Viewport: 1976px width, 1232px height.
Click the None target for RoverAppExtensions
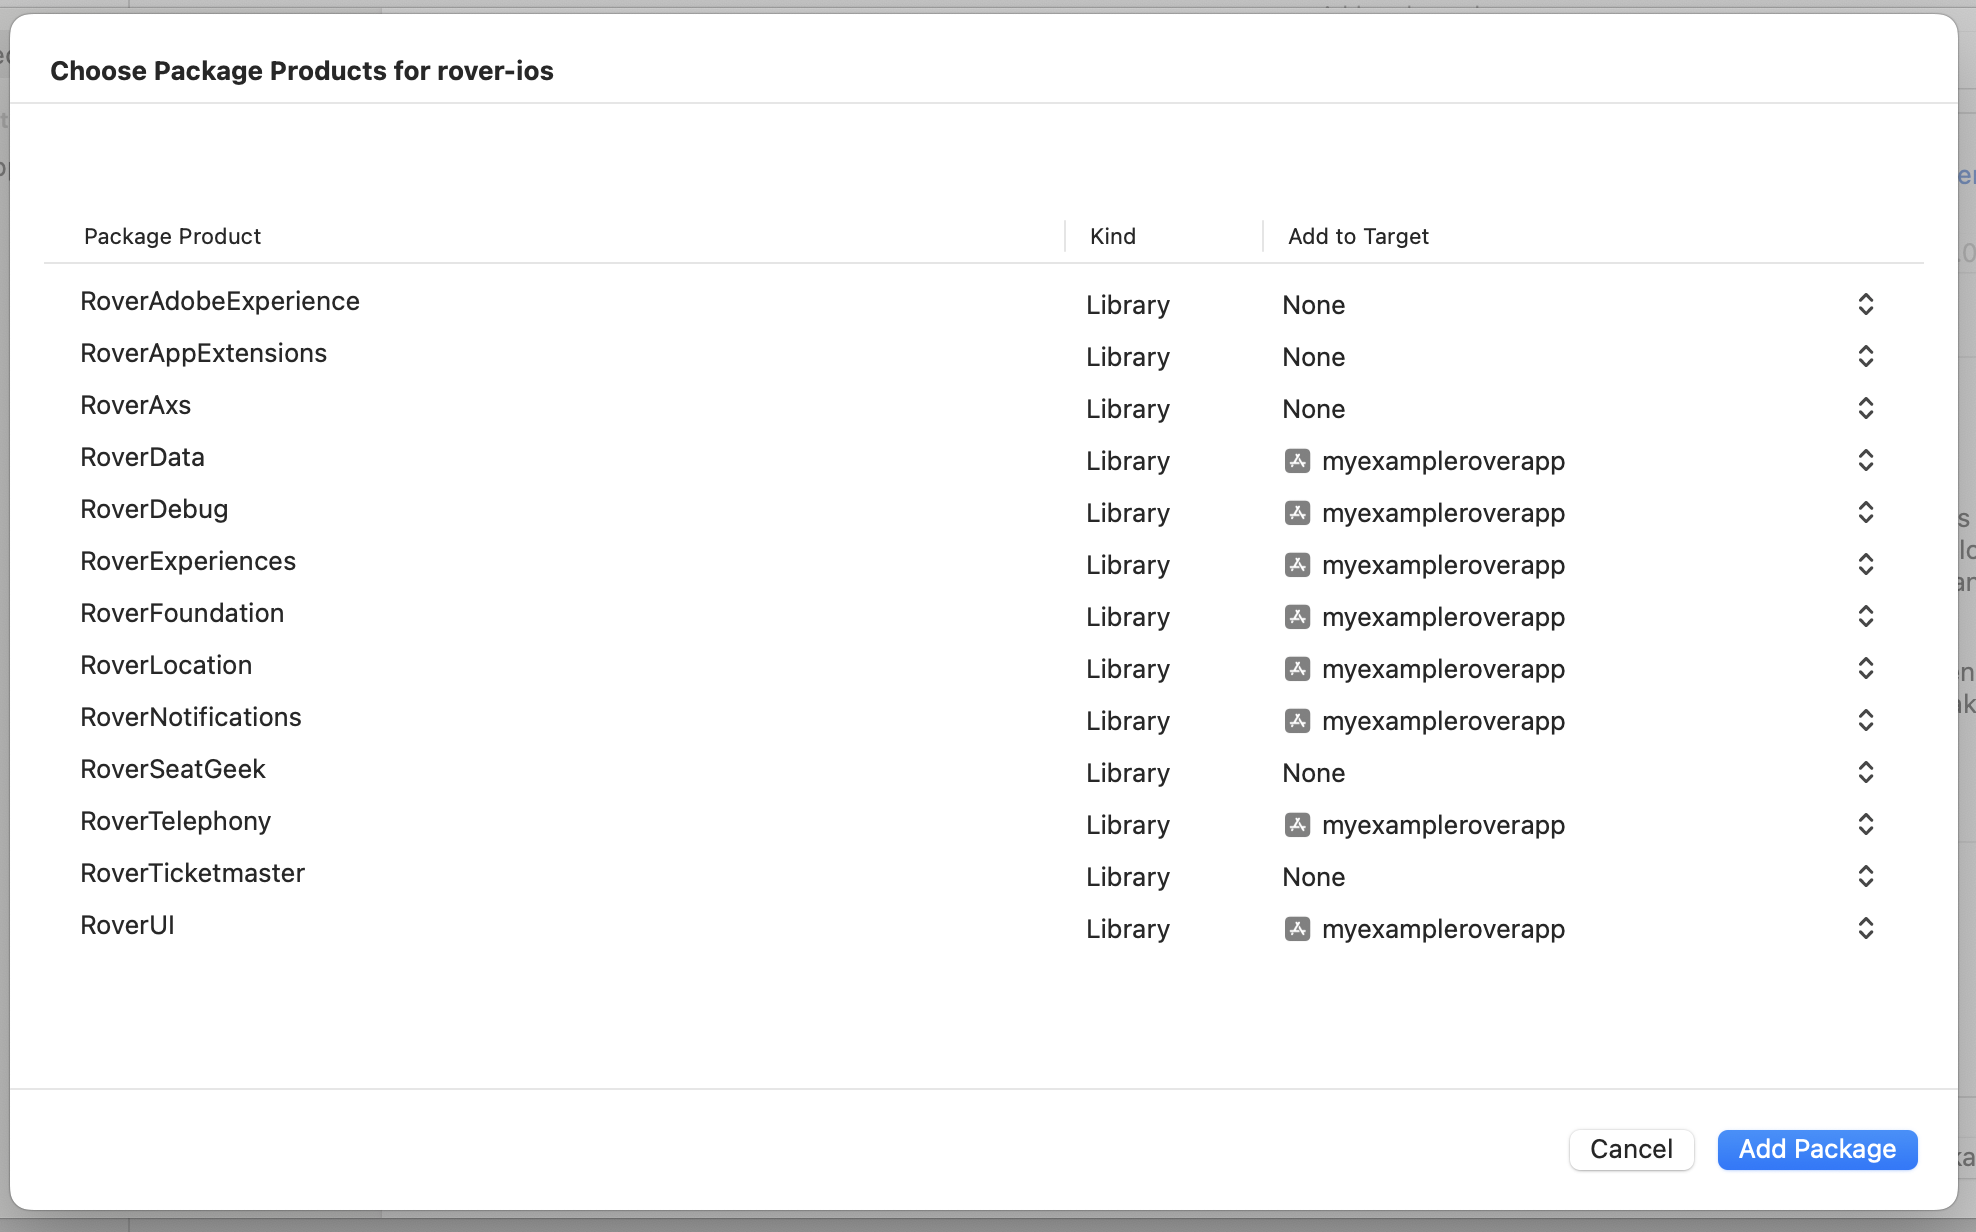1313,357
